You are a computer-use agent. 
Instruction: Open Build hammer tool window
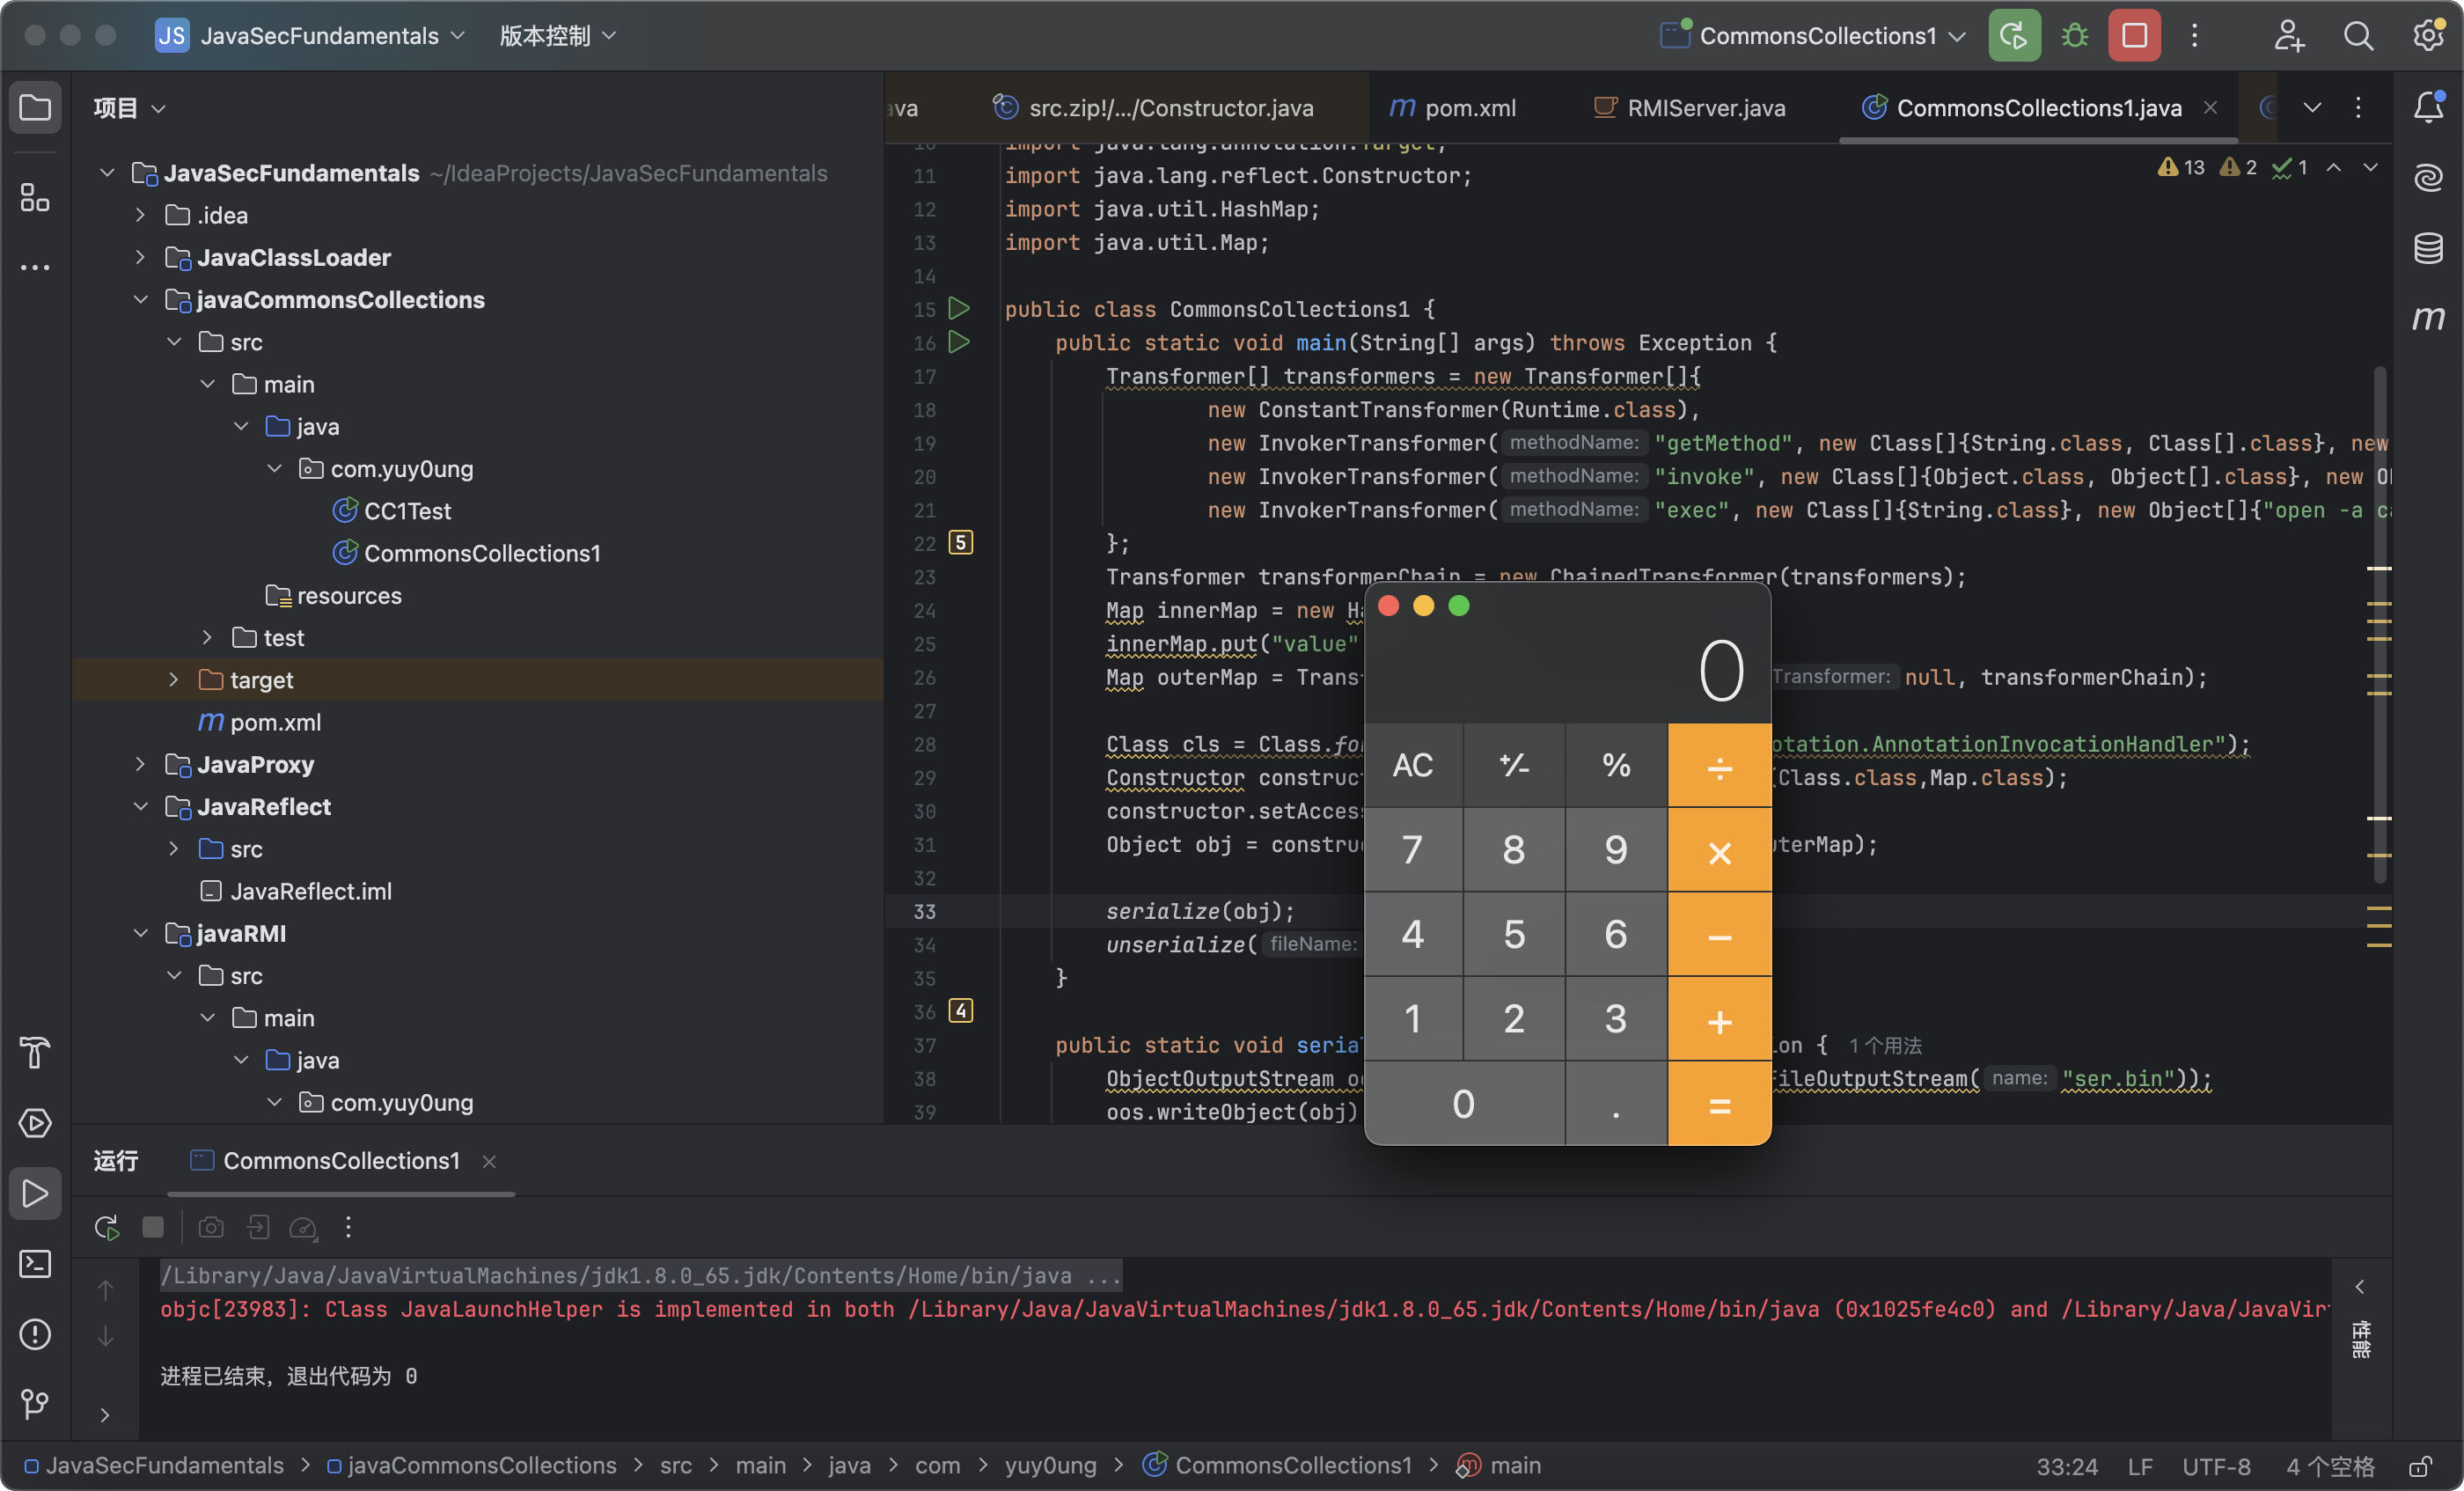[35, 1053]
